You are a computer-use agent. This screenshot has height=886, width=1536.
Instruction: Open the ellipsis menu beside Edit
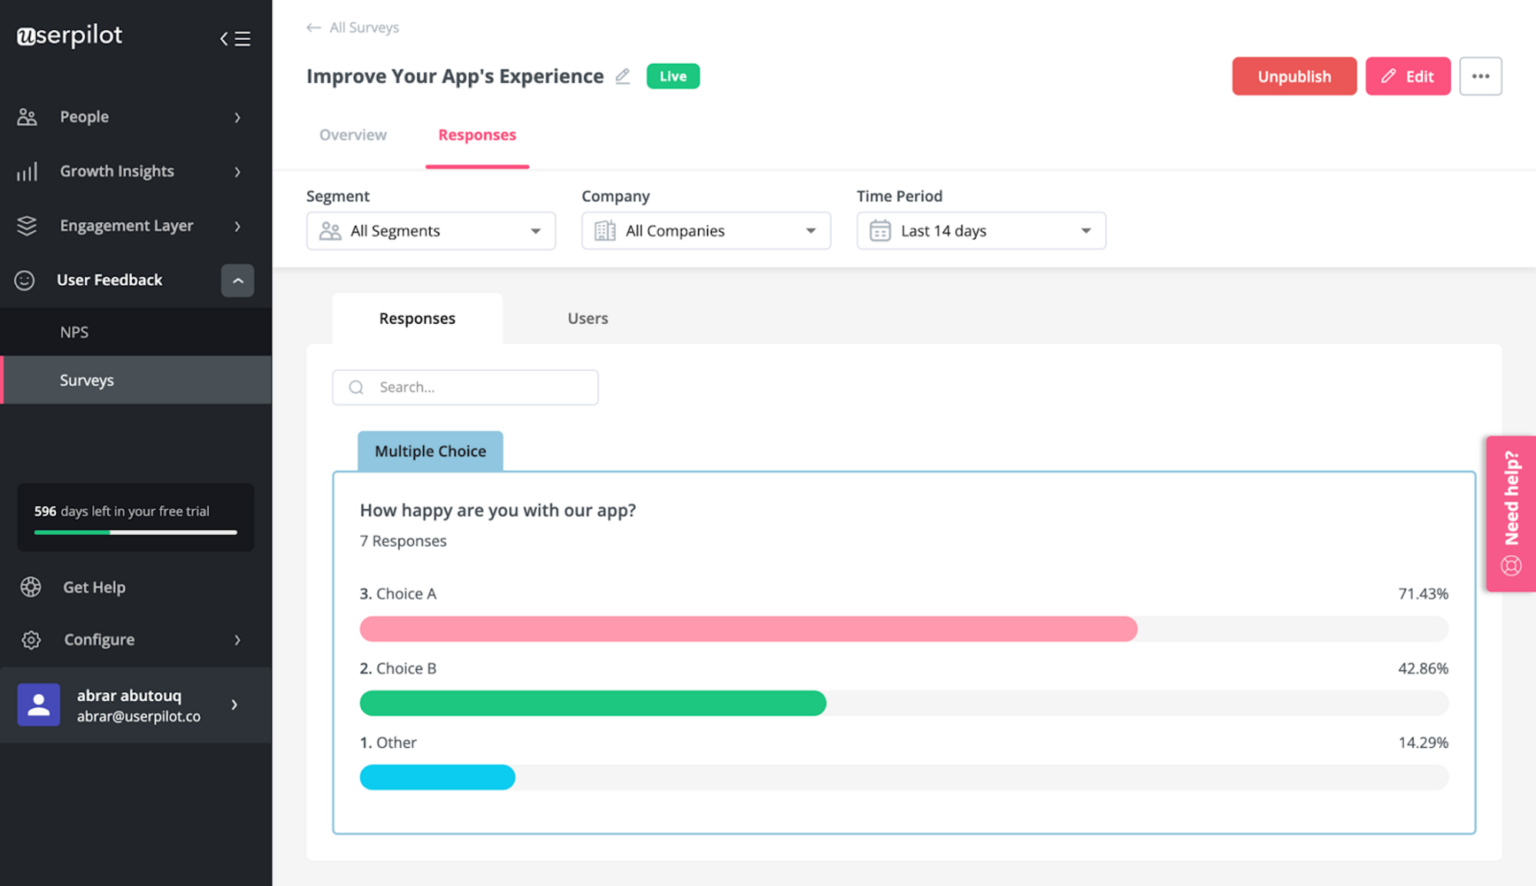[x=1481, y=76]
